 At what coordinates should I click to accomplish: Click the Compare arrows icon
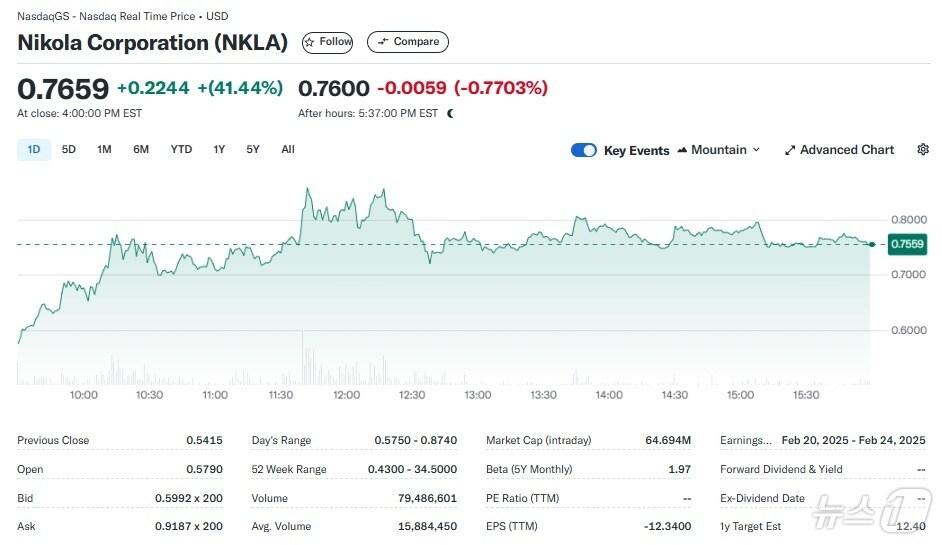pyautogui.click(x=382, y=42)
